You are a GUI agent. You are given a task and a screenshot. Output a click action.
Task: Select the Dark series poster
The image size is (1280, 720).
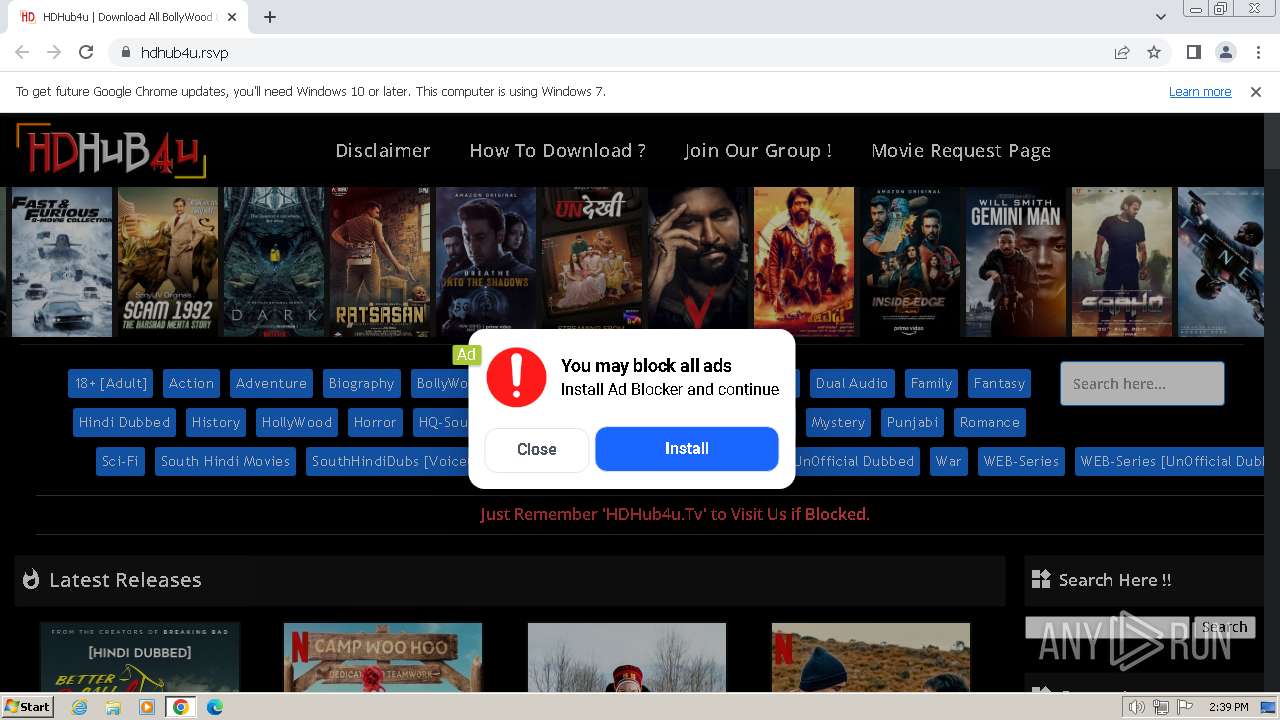point(274,262)
